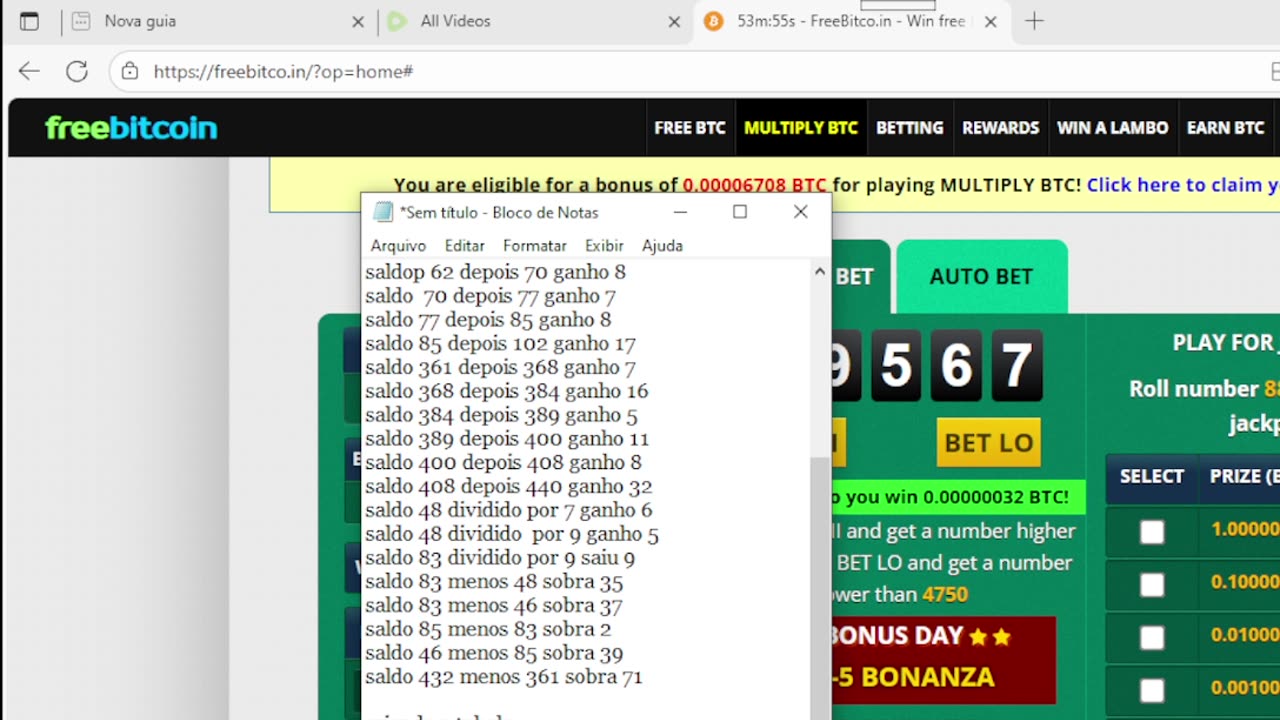Screen dimensions: 1280x720
Task: Close the FreeBitco.in tab
Action: pyautogui.click(x=990, y=21)
